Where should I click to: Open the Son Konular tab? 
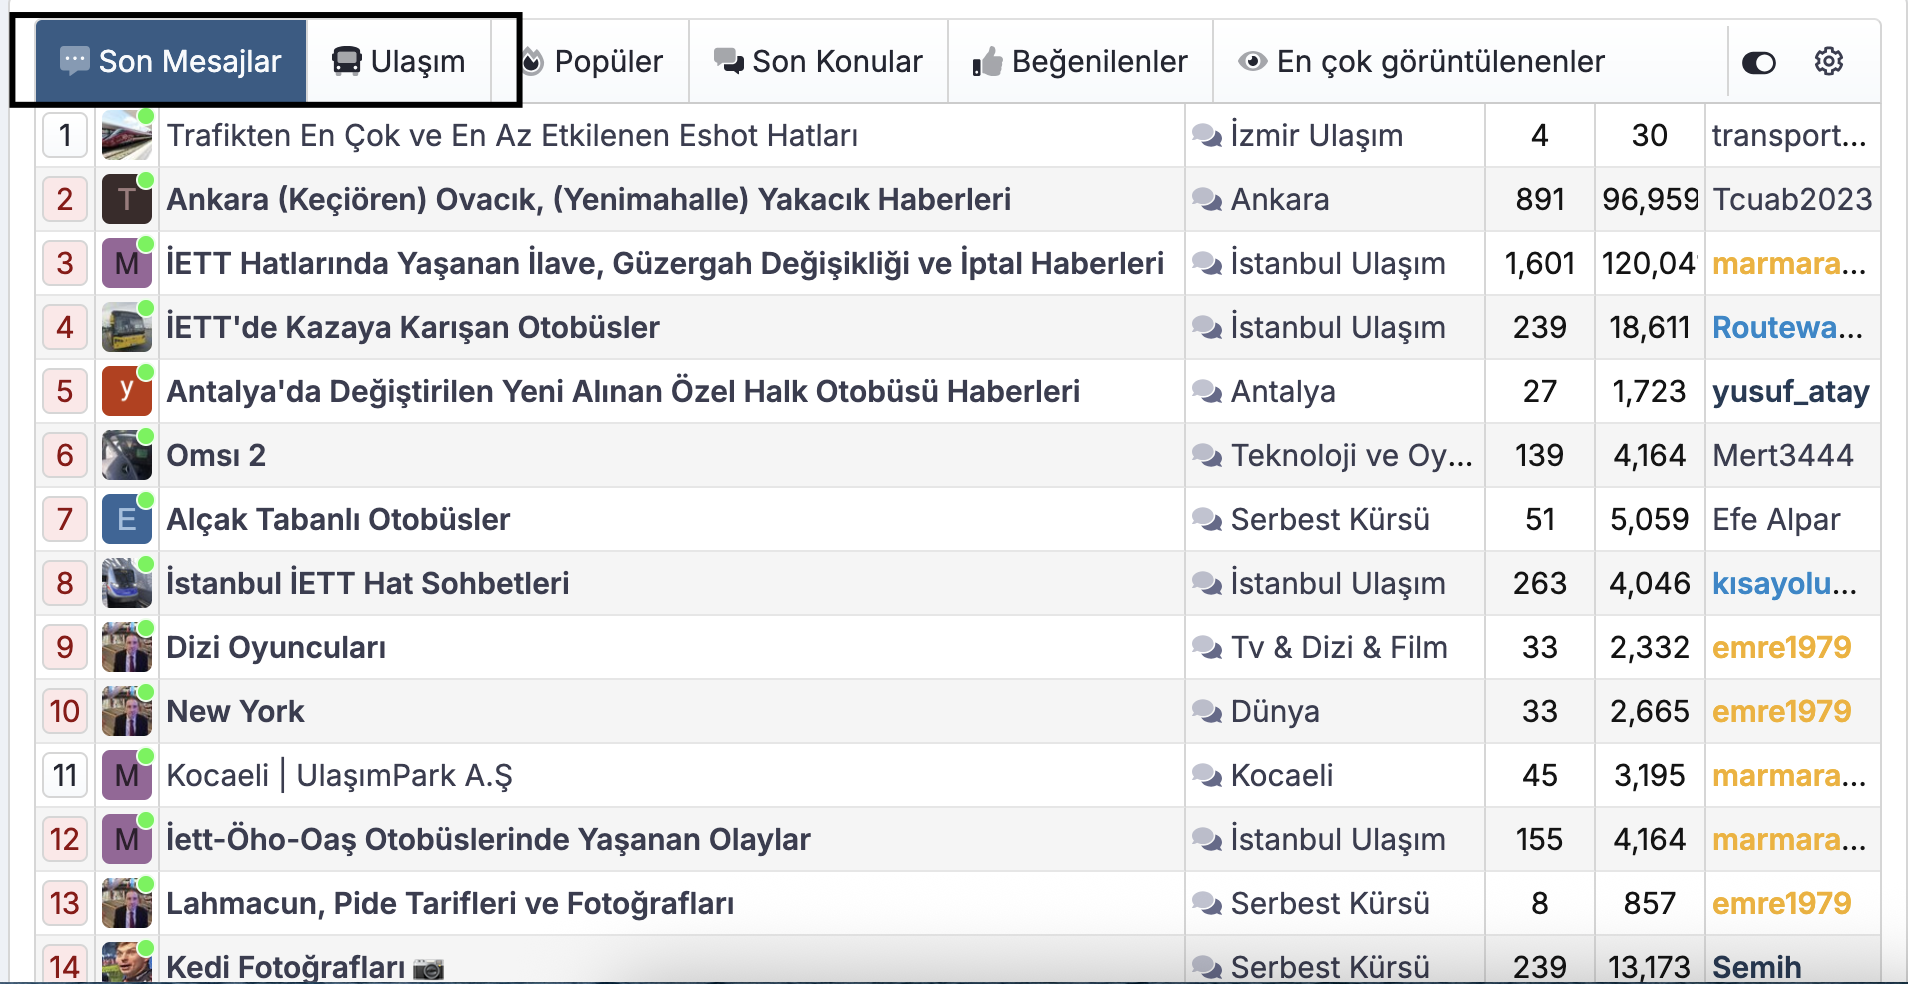pos(818,62)
